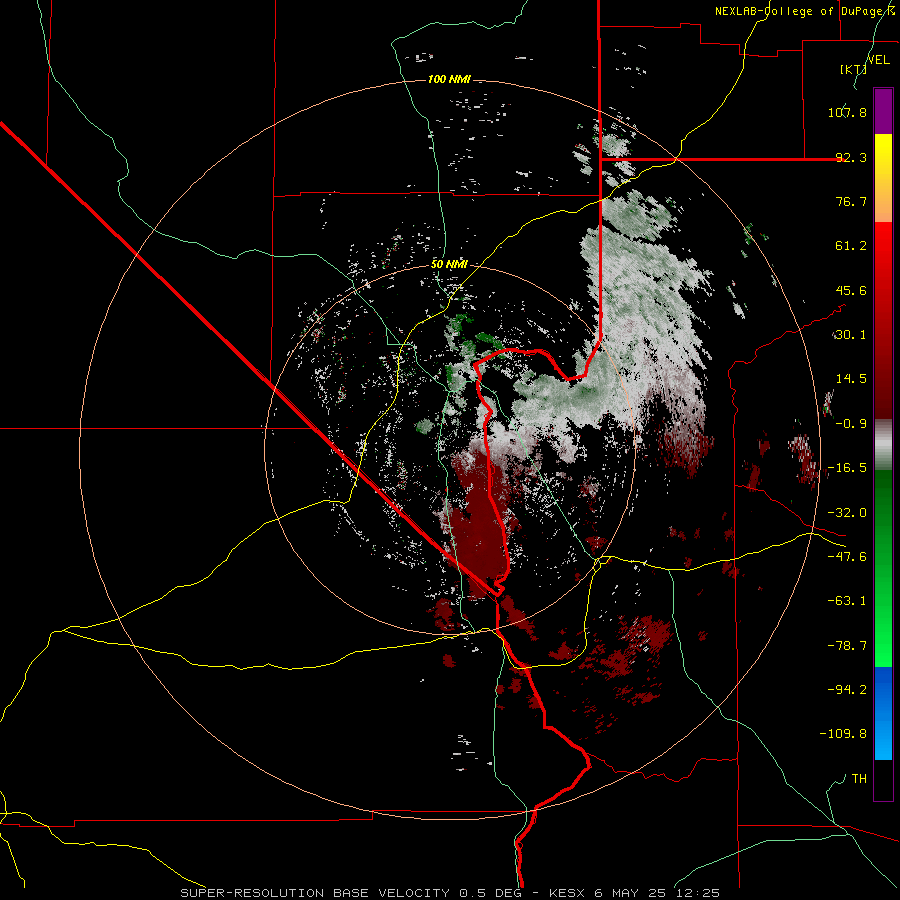
Task: Click the SUPER-RESOLUTION BASE VELOCITY caption text
Action: (x=315, y=893)
